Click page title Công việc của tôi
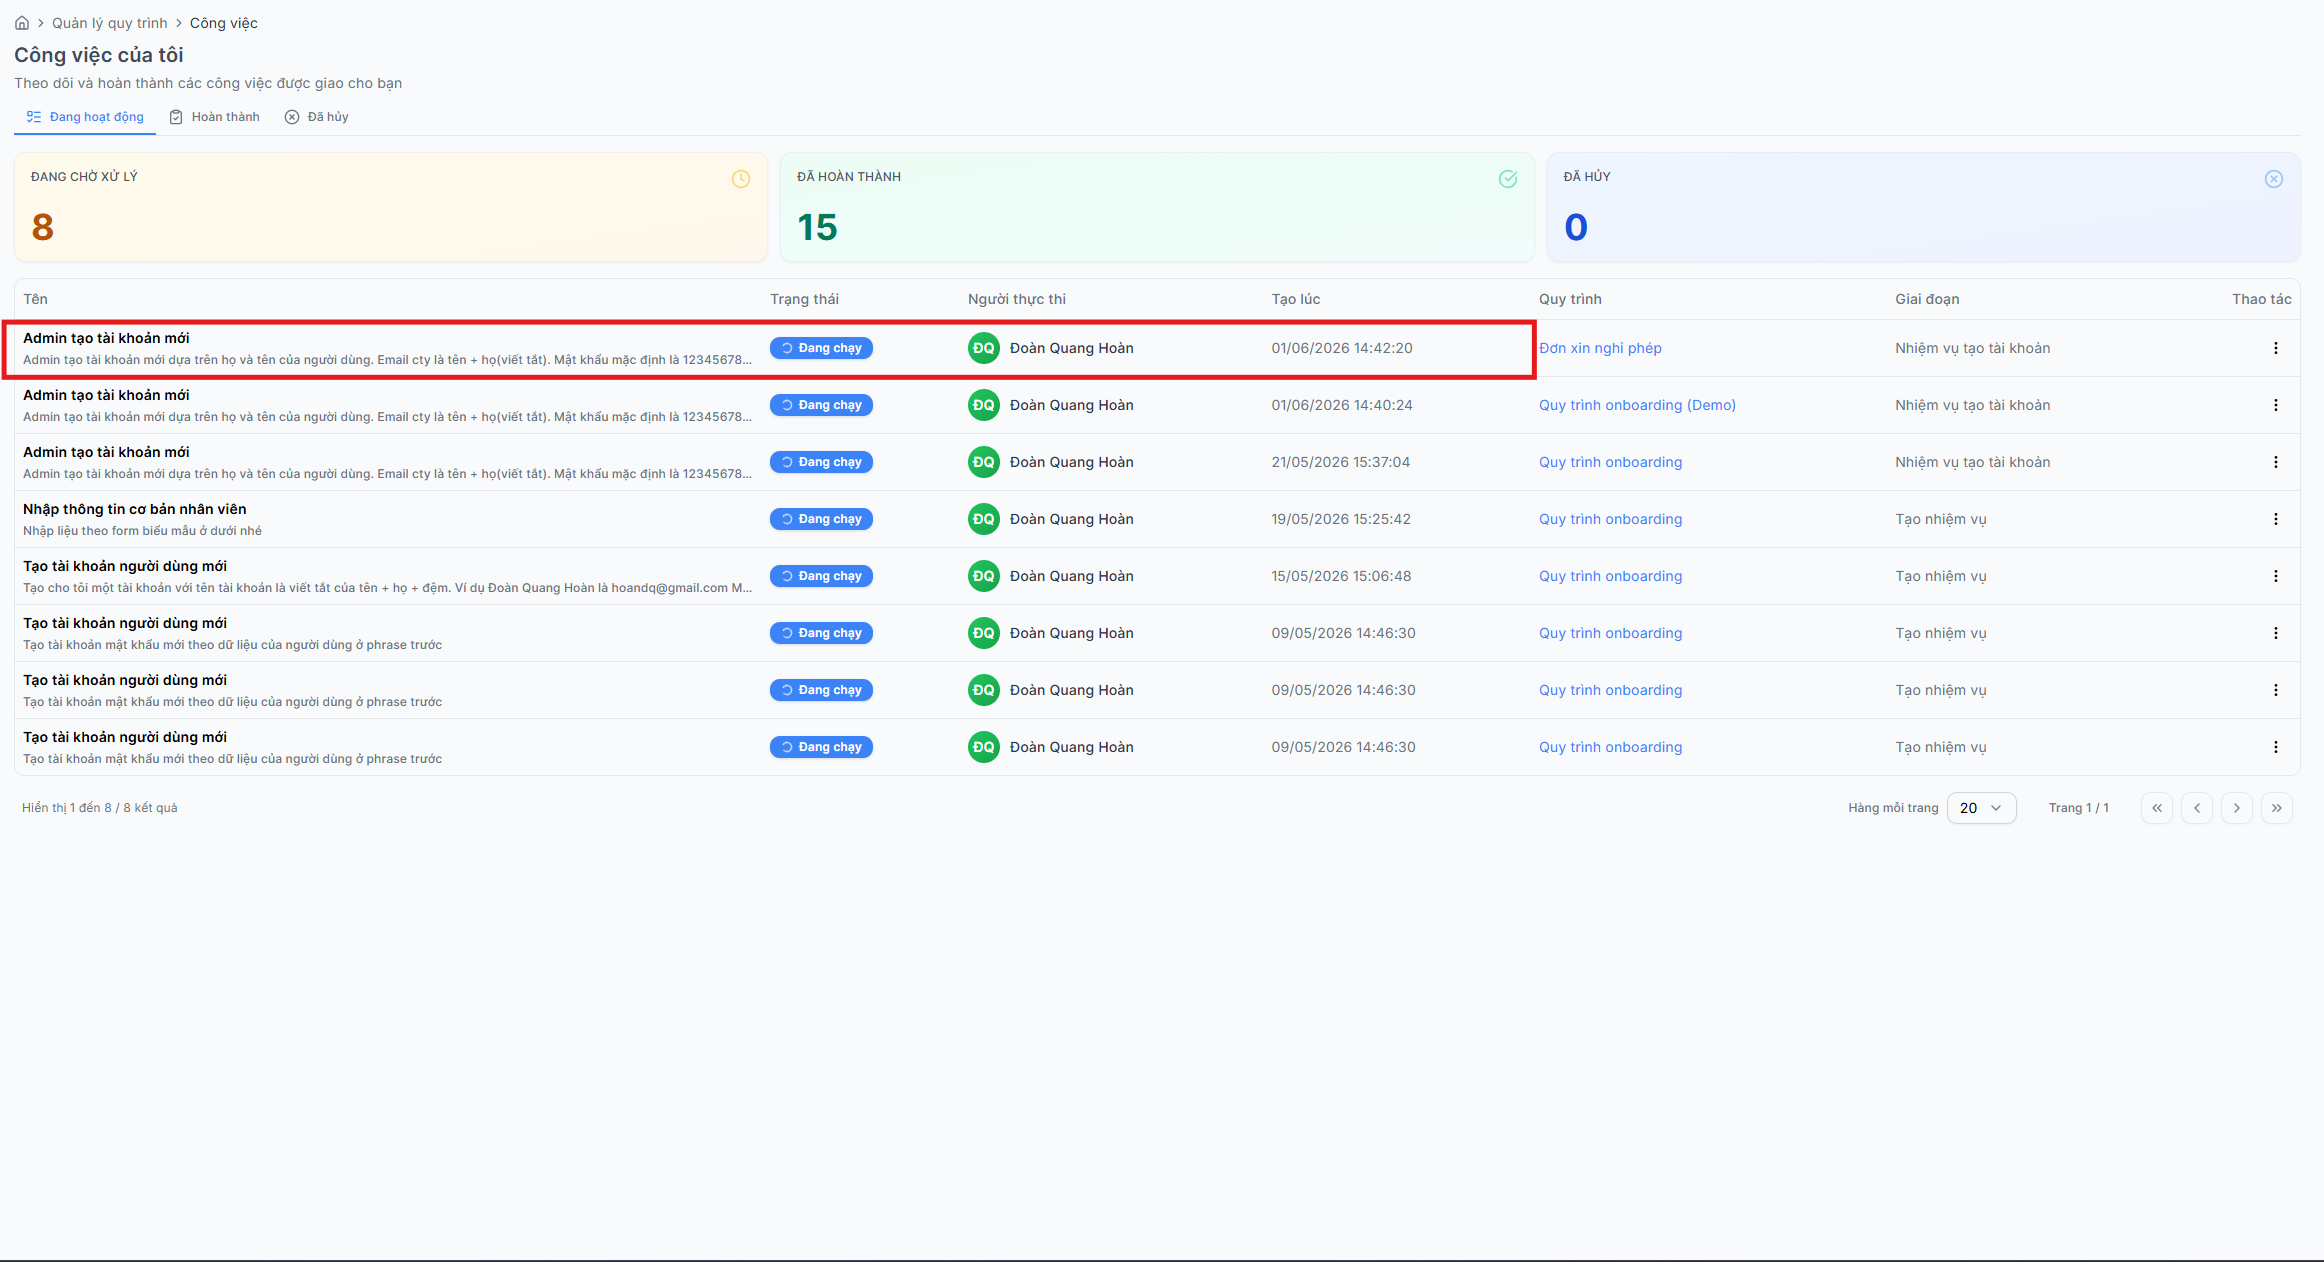The height and width of the screenshot is (1262, 2324). point(98,55)
